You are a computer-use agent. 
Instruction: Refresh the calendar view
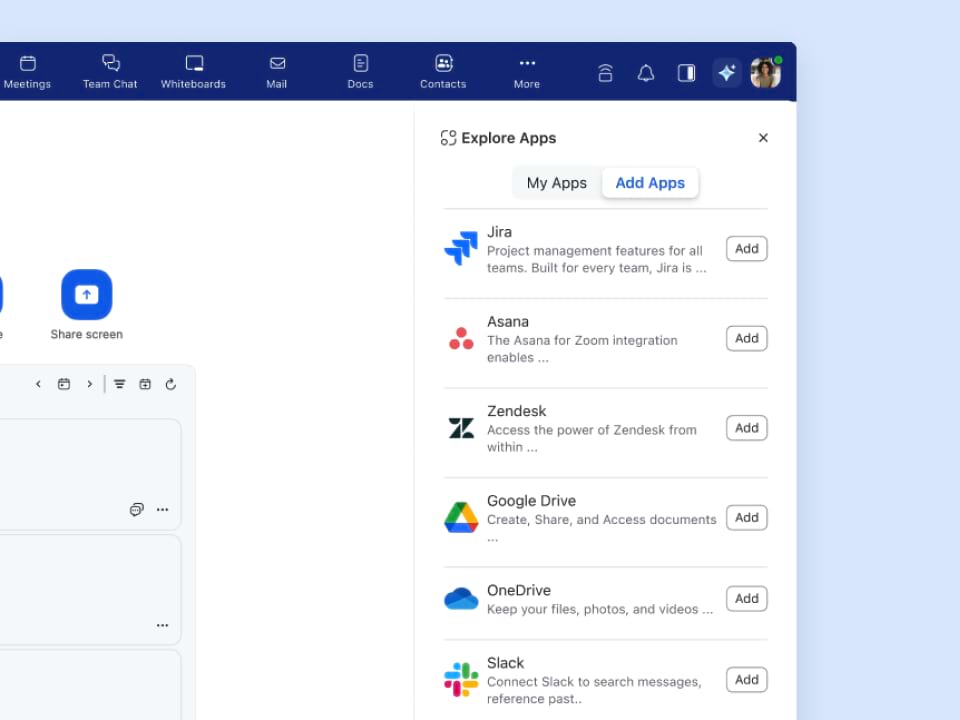tap(170, 383)
